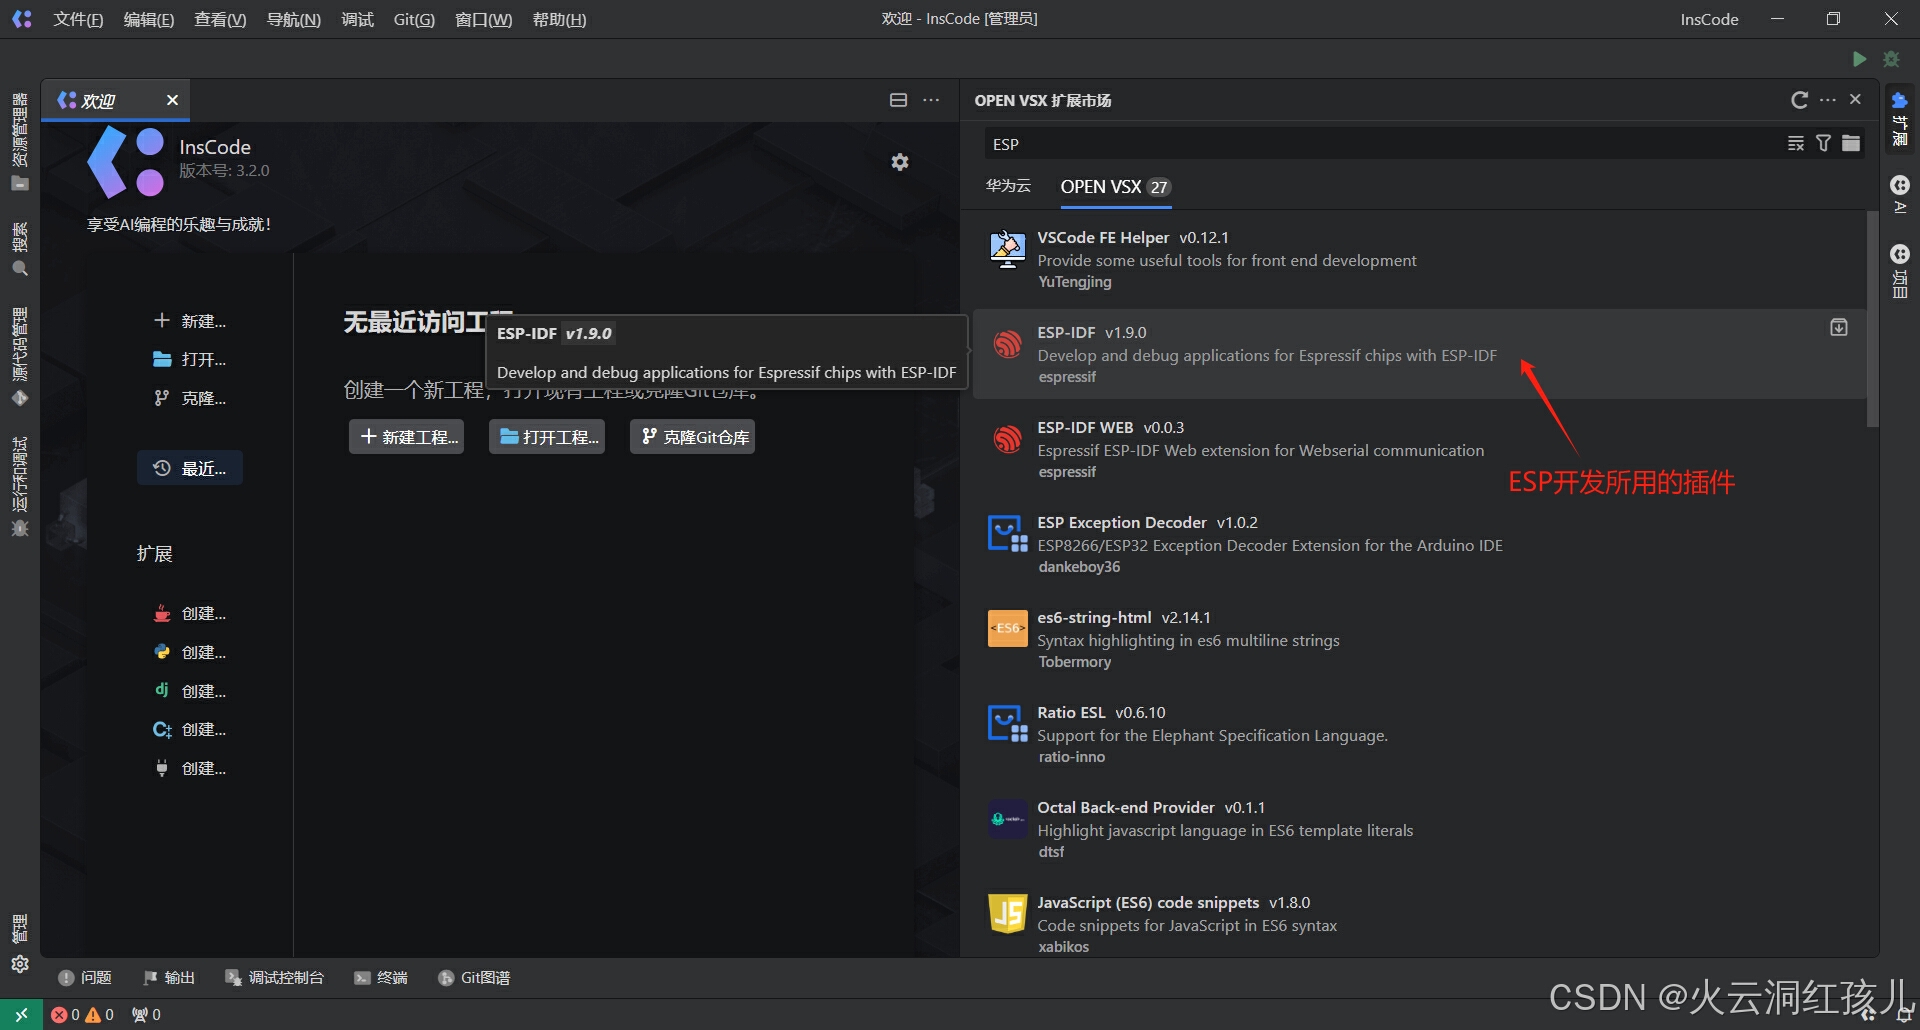This screenshot has width=1920, height=1030.
Task: Switch to the OPEN VSX tab
Action: click(1115, 187)
